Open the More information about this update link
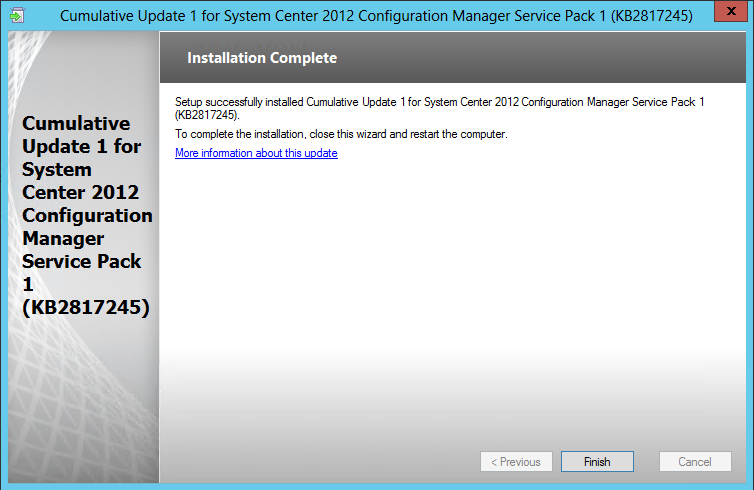The width and height of the screenshot is (754, 490). pyautogui.click(x=256, y=153)
